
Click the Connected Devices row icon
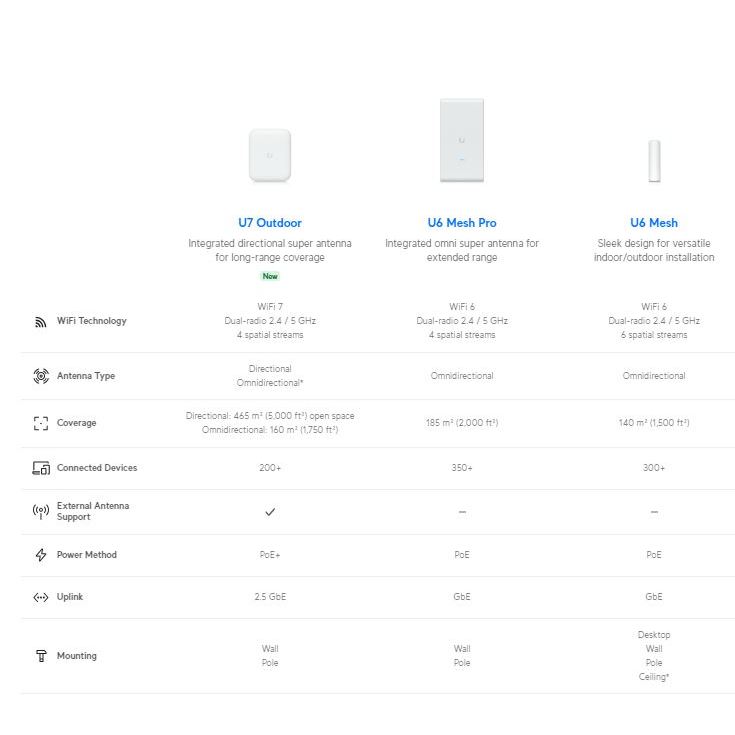pyautogui.click(x=41, y=468)
